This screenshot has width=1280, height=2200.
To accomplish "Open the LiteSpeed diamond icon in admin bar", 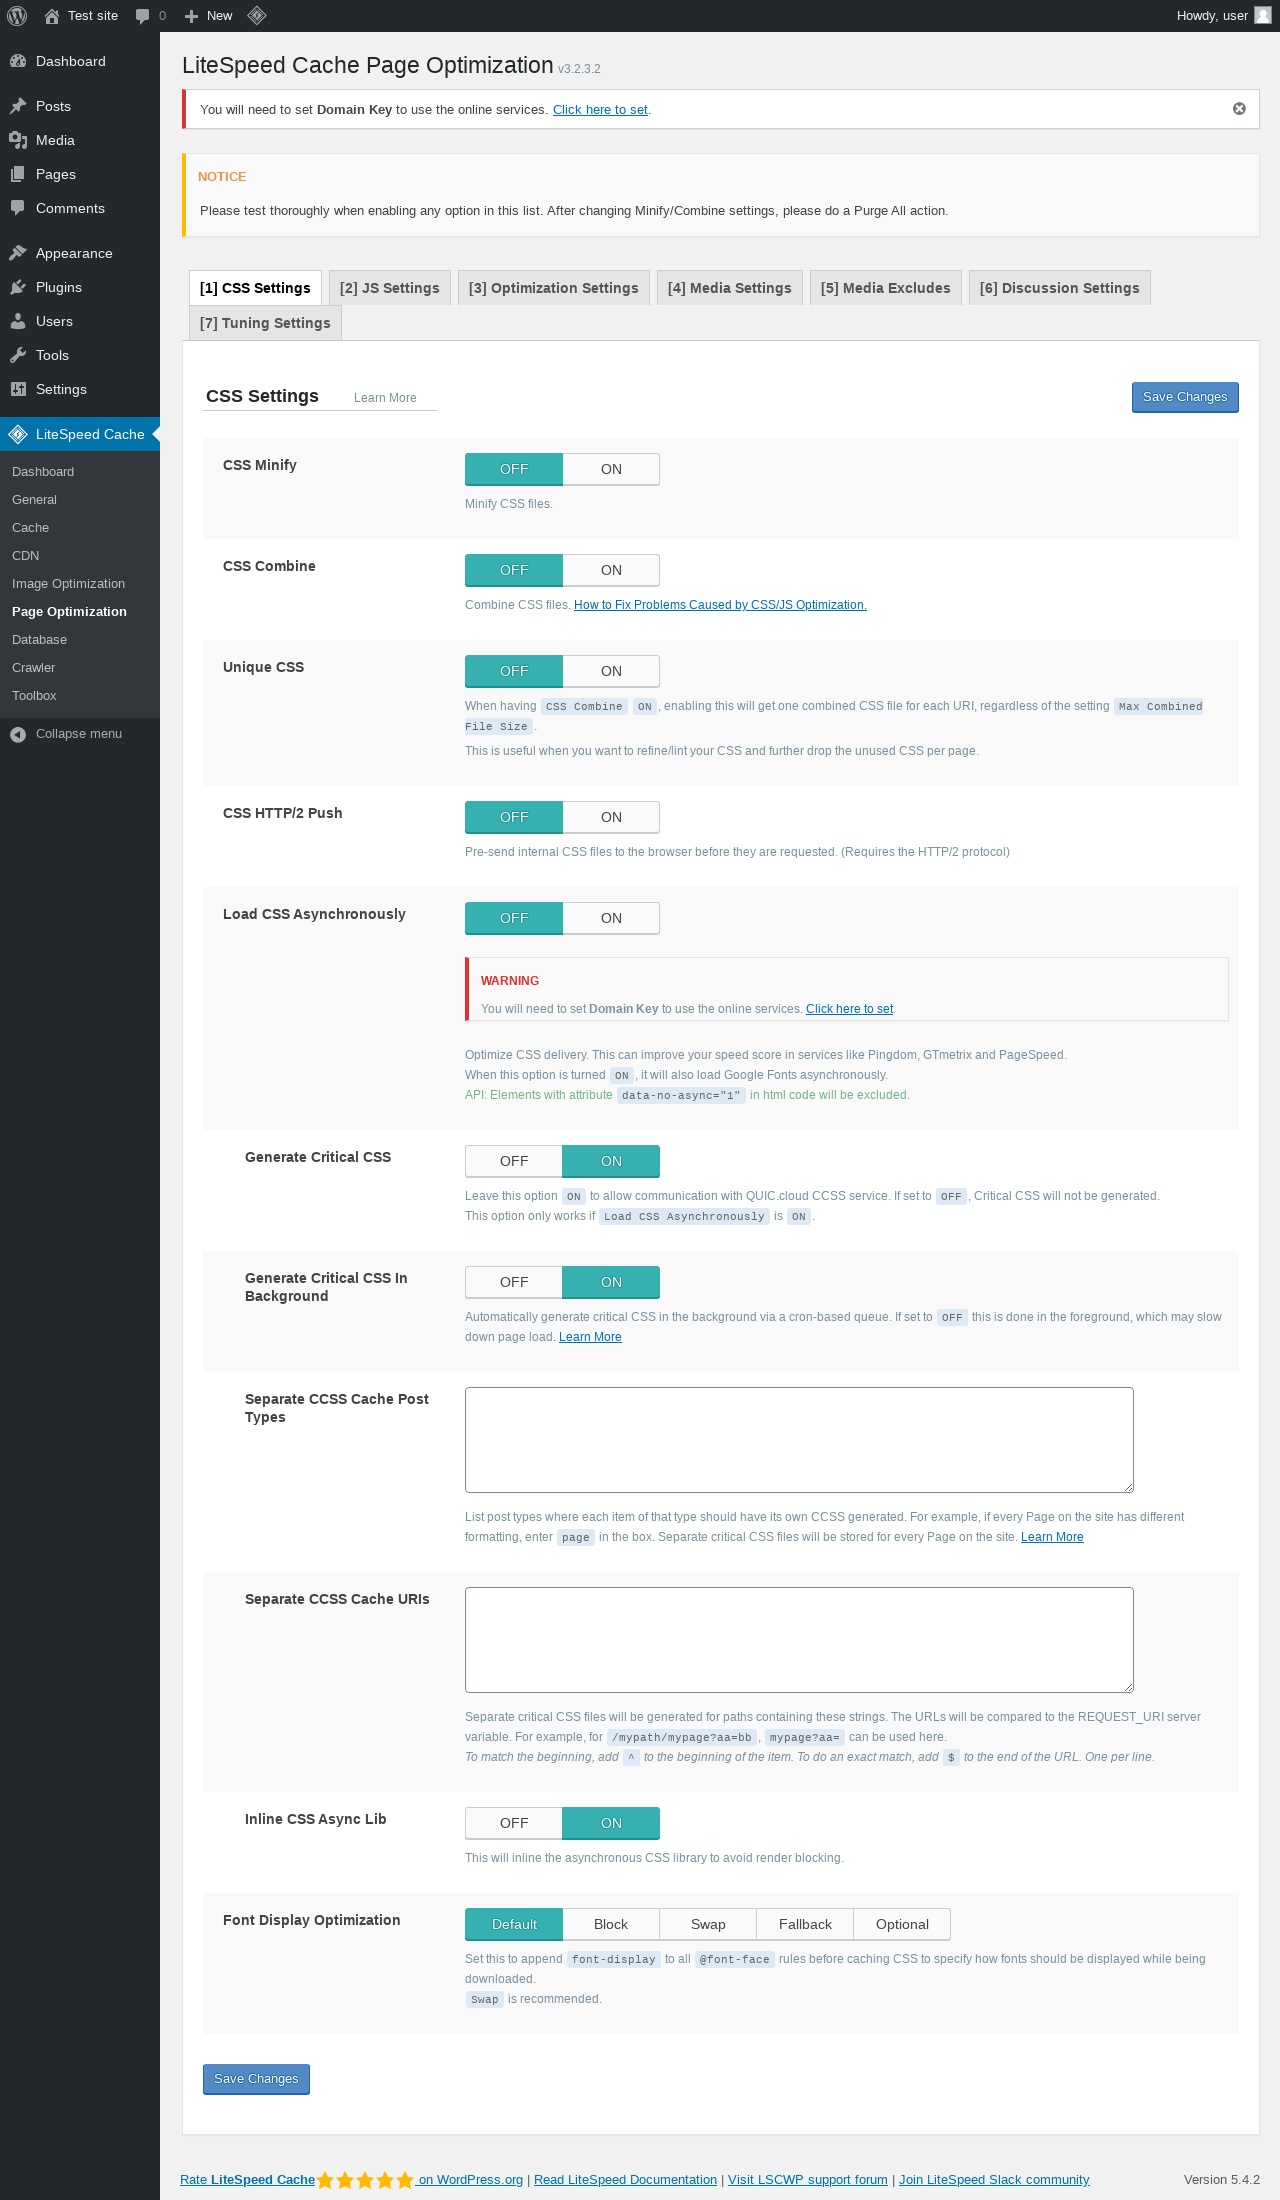I will point(257,16).
